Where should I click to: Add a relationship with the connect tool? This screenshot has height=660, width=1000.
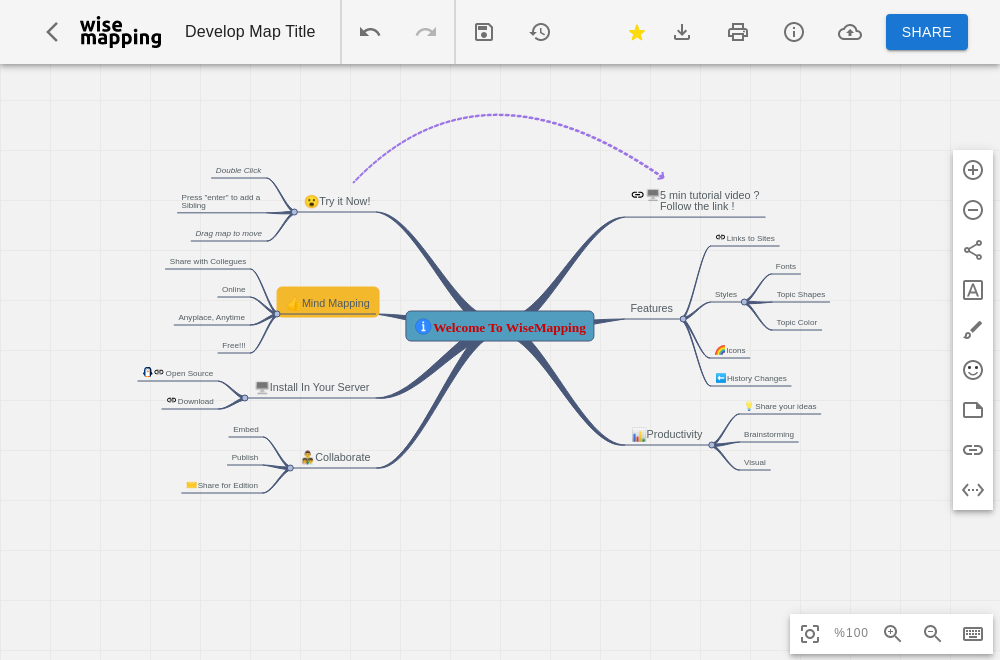pos(973,250)
